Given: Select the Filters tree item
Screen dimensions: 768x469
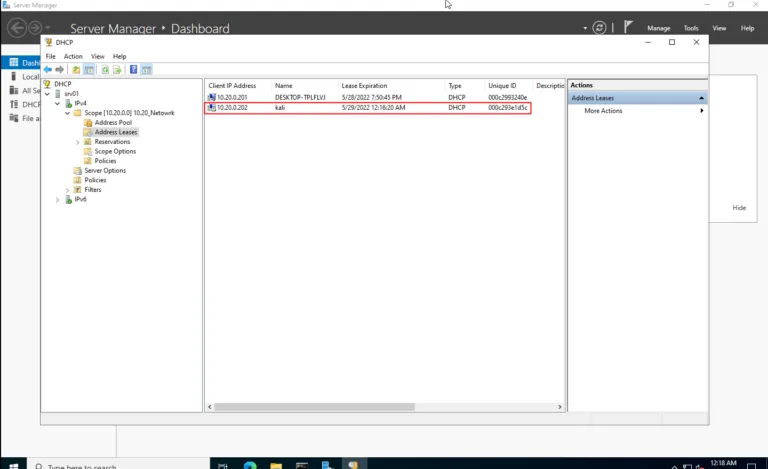Looking at the screenshot, I should point(93,189).
